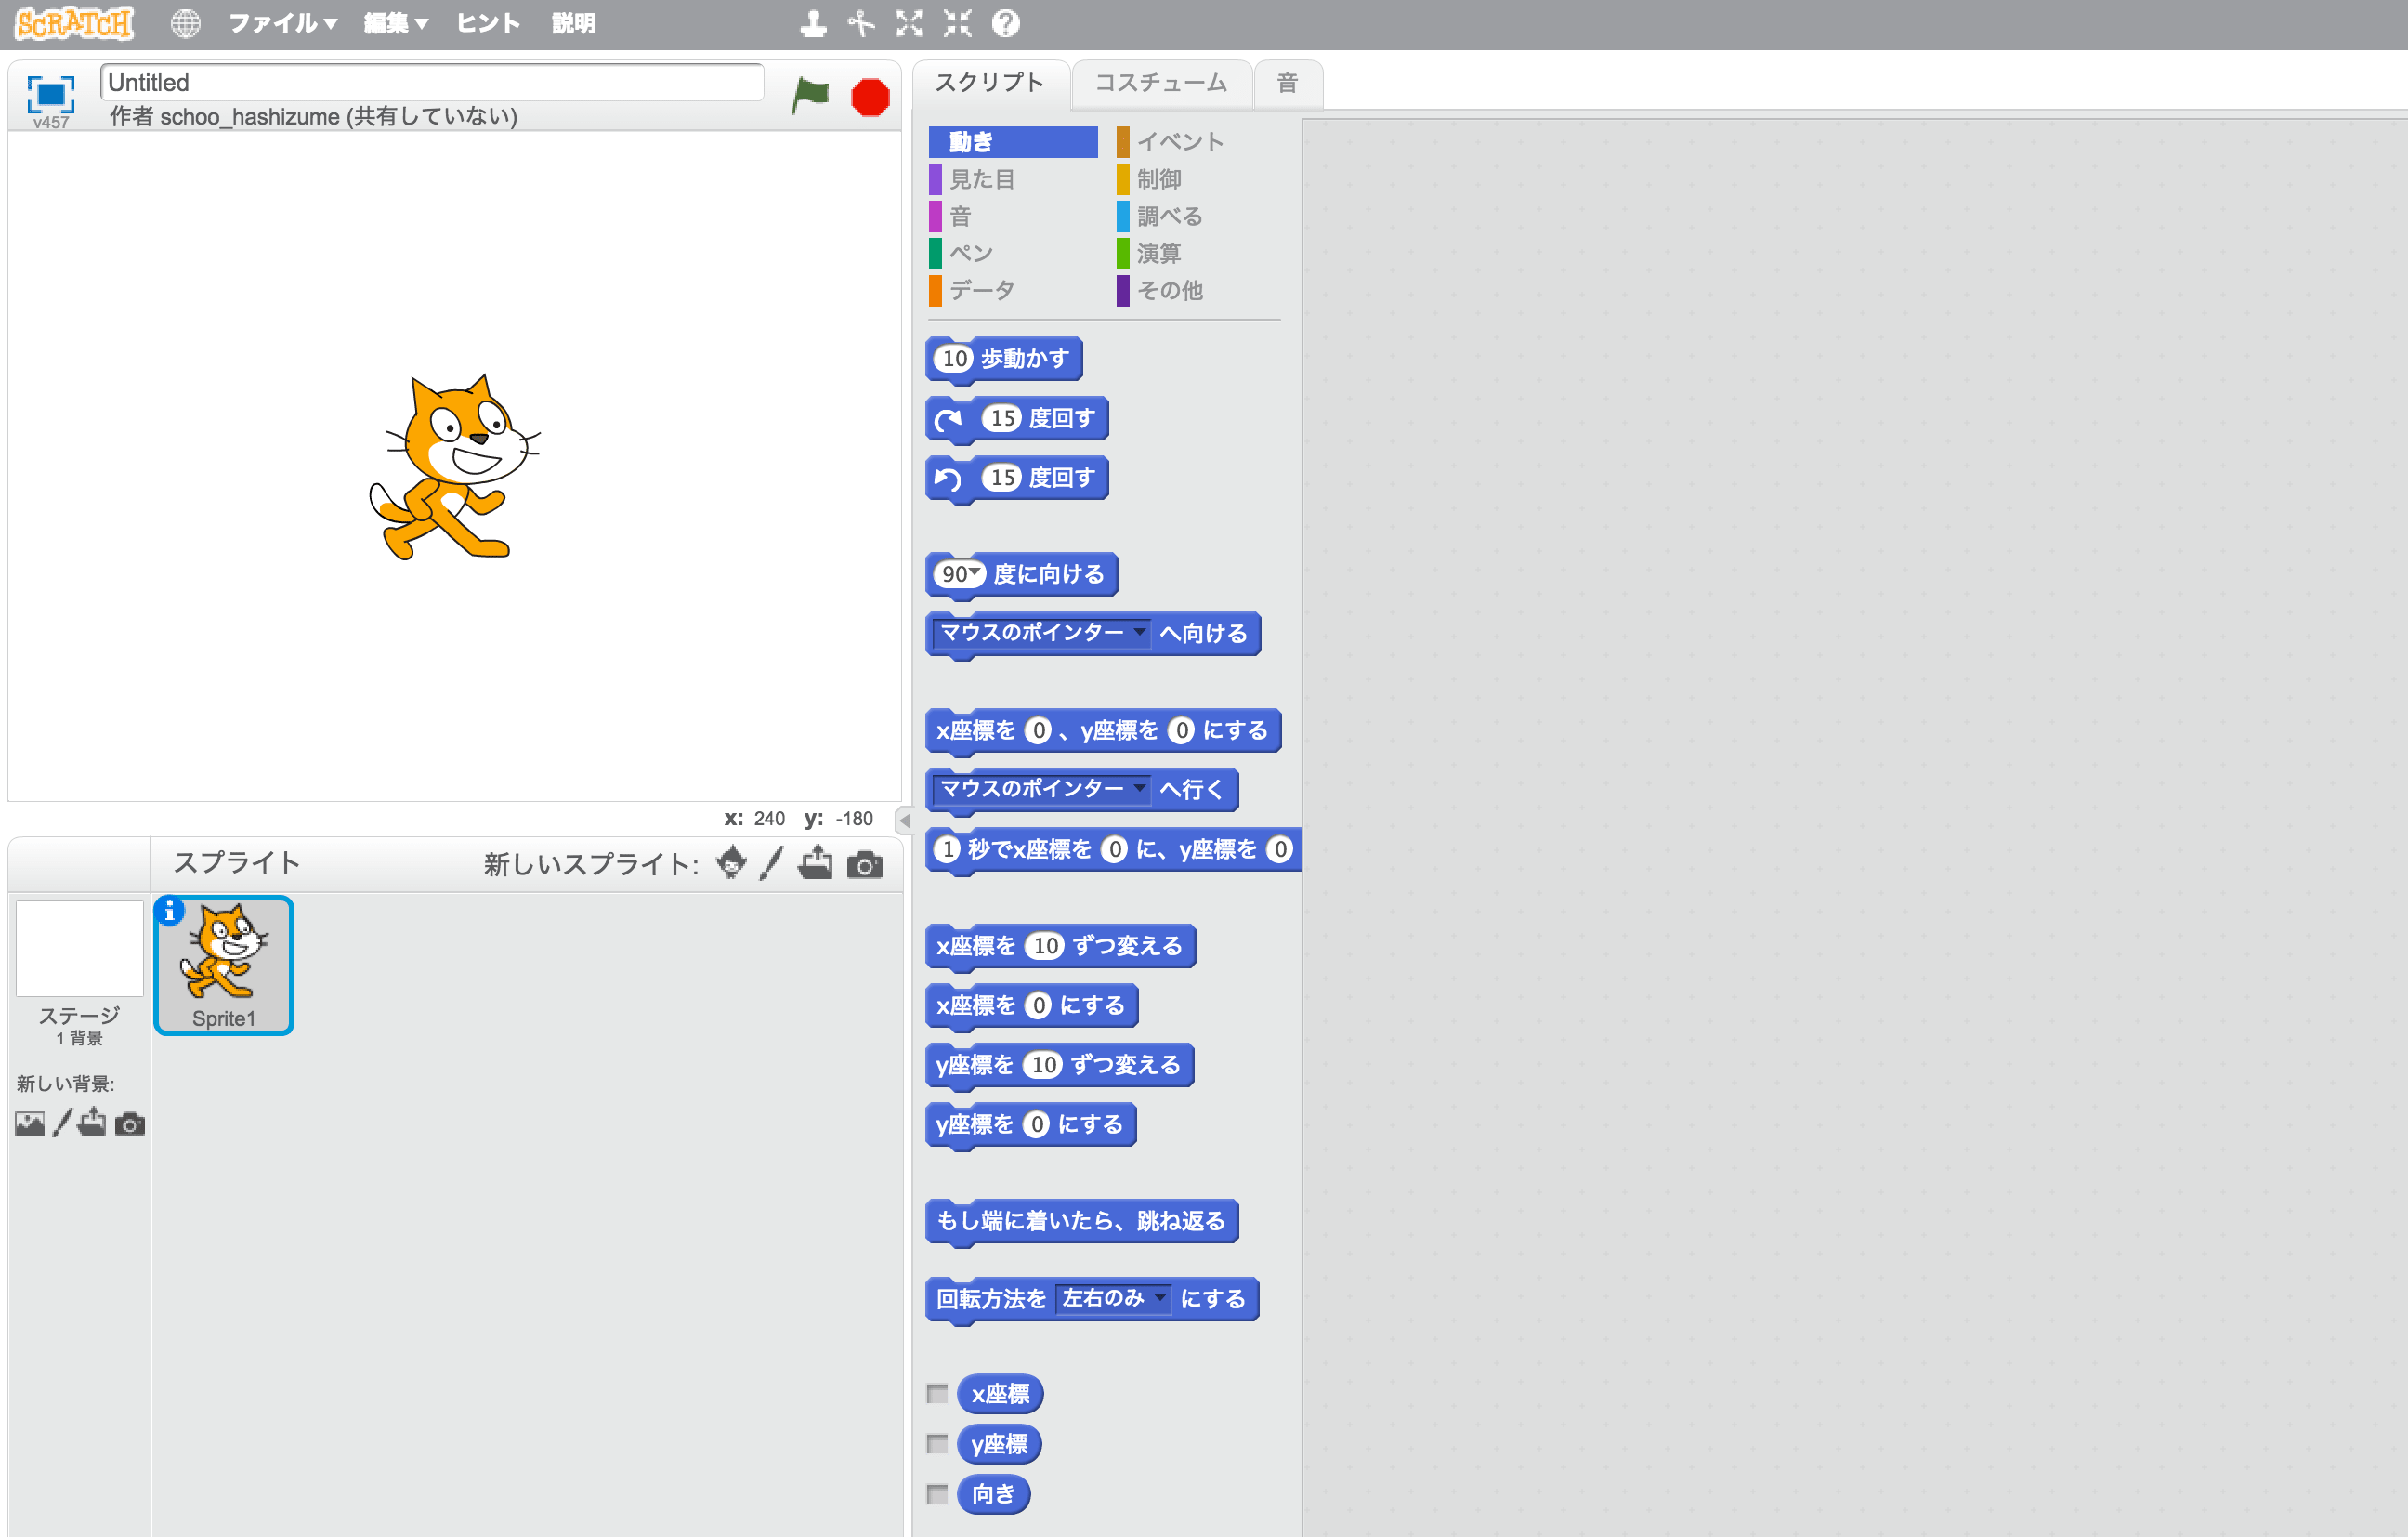Click the counterclockwise turn 15 degrees block
Image resolution: width=2408 pixels, height=1537 pixels.
coord(1017,478)
